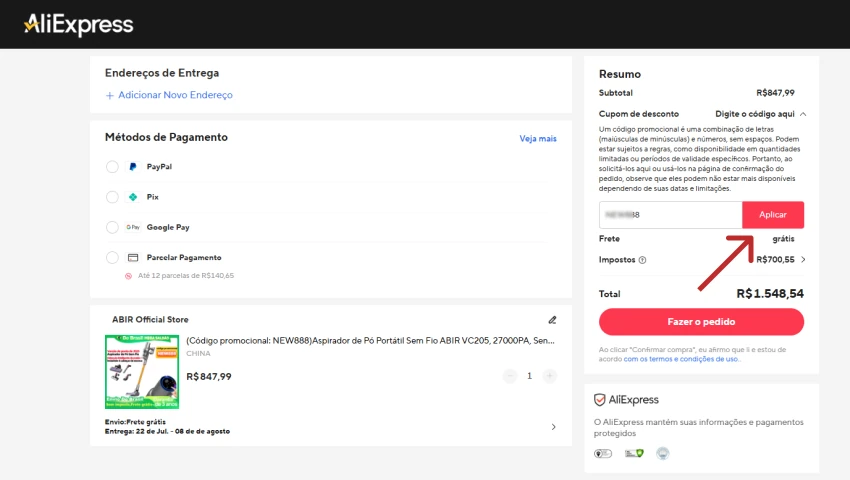Select Google Pay radio button

click(x=112, y=227)
